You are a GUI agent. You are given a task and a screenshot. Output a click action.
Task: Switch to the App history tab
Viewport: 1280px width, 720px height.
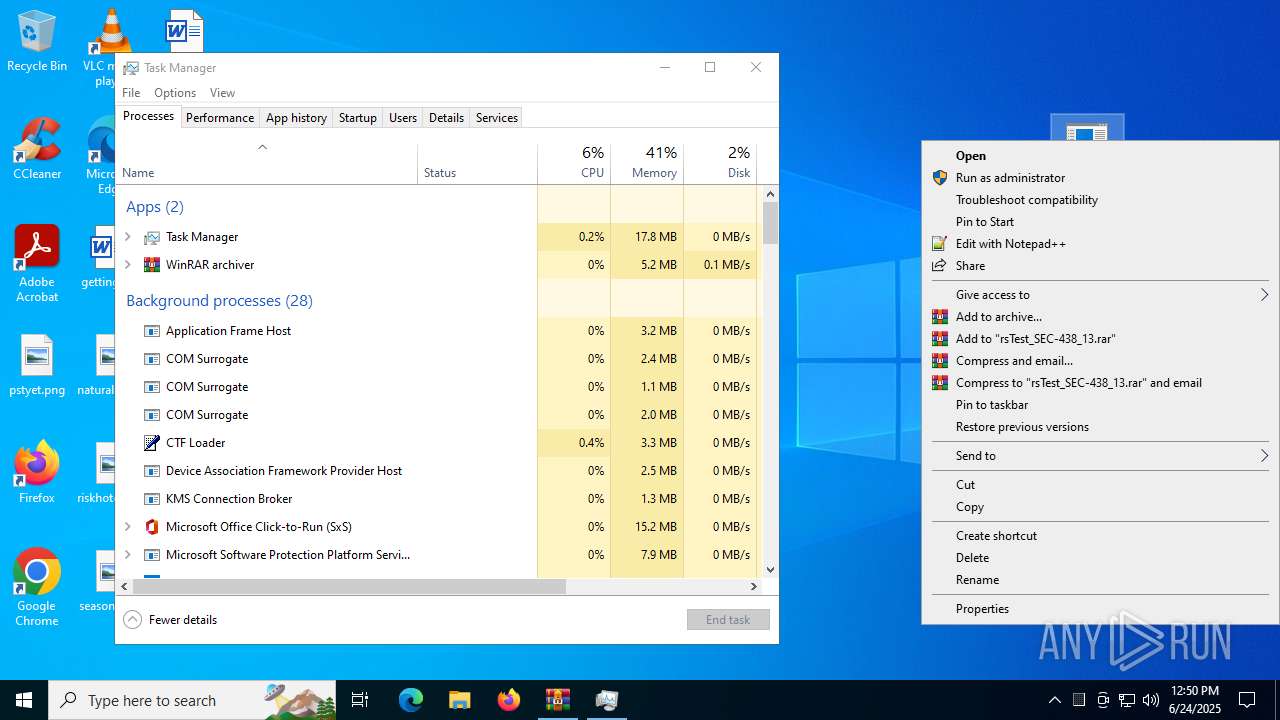(296, 118)
